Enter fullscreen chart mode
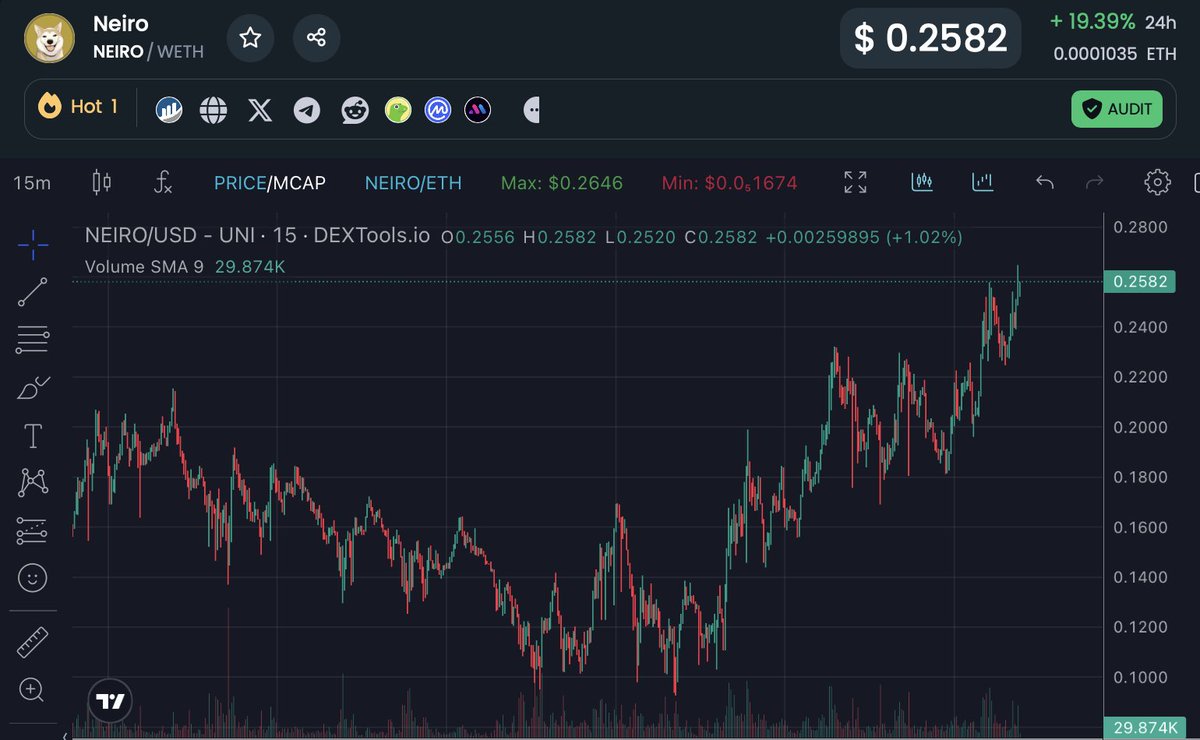The height and width of the screenshot is (740, 1200). click(855, 182)
